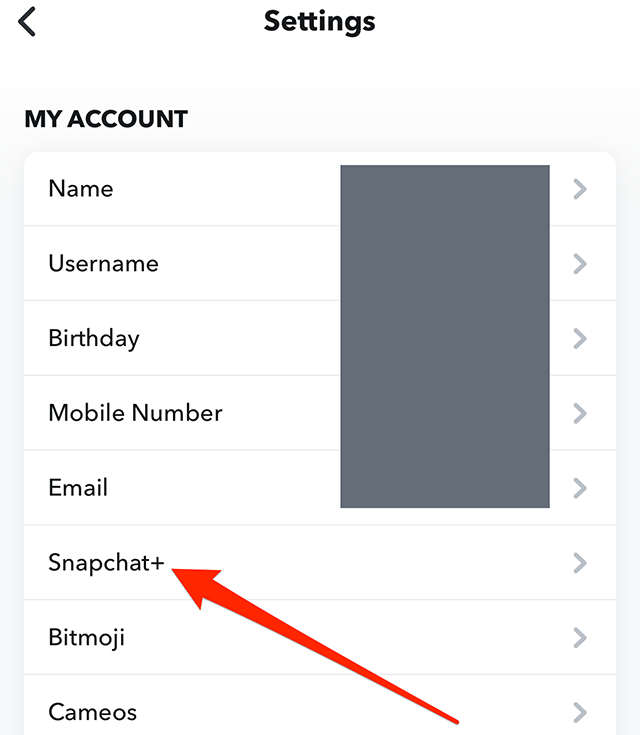This screenshot has height=735, width=640.
Task: Click the Settings page title
Action: pyautogui.click(x=320, y=21)
